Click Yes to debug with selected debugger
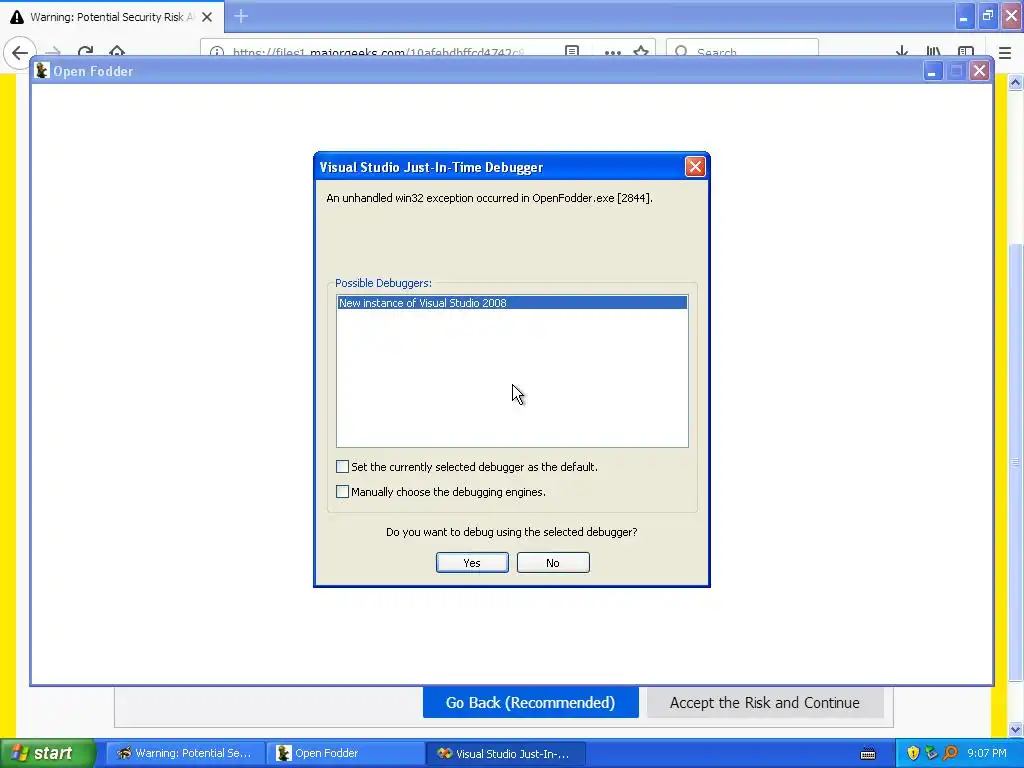1024x768 pixels. pyautogui.click(x=472, y=562)
